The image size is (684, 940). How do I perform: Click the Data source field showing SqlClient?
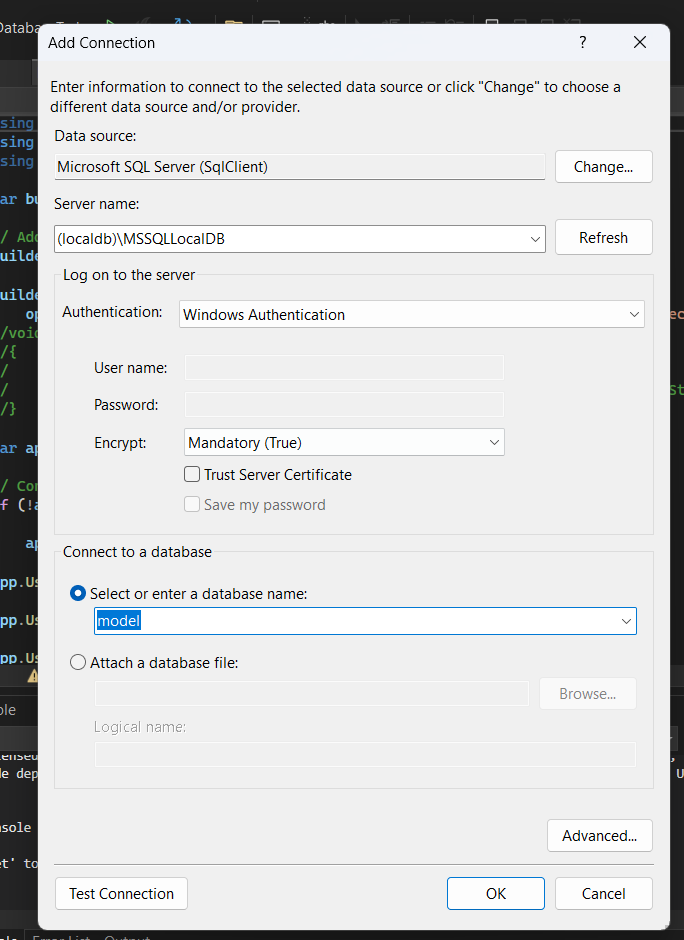299,167
